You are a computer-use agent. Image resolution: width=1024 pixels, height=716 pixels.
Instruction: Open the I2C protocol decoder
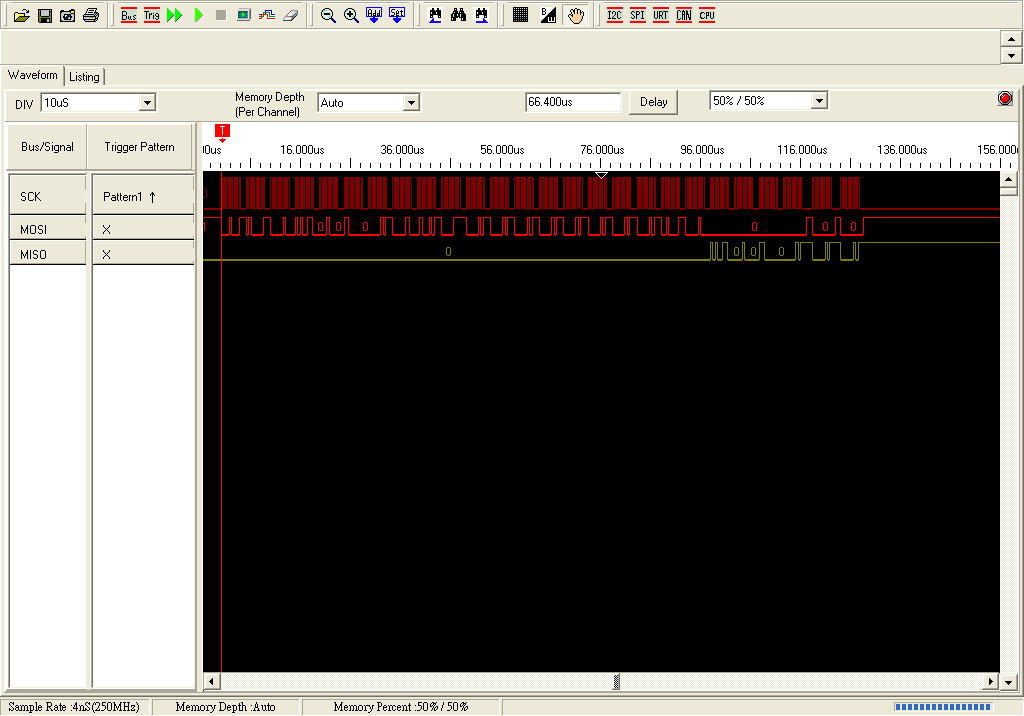point(615,16)
